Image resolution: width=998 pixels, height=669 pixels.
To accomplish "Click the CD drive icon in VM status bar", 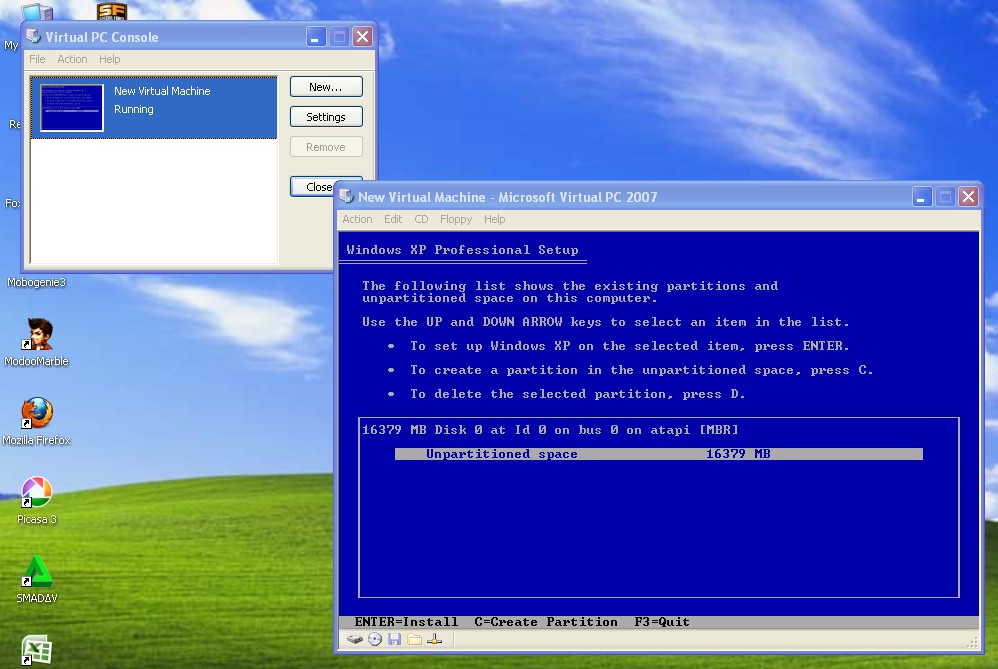I will click(x=375, y=639).
